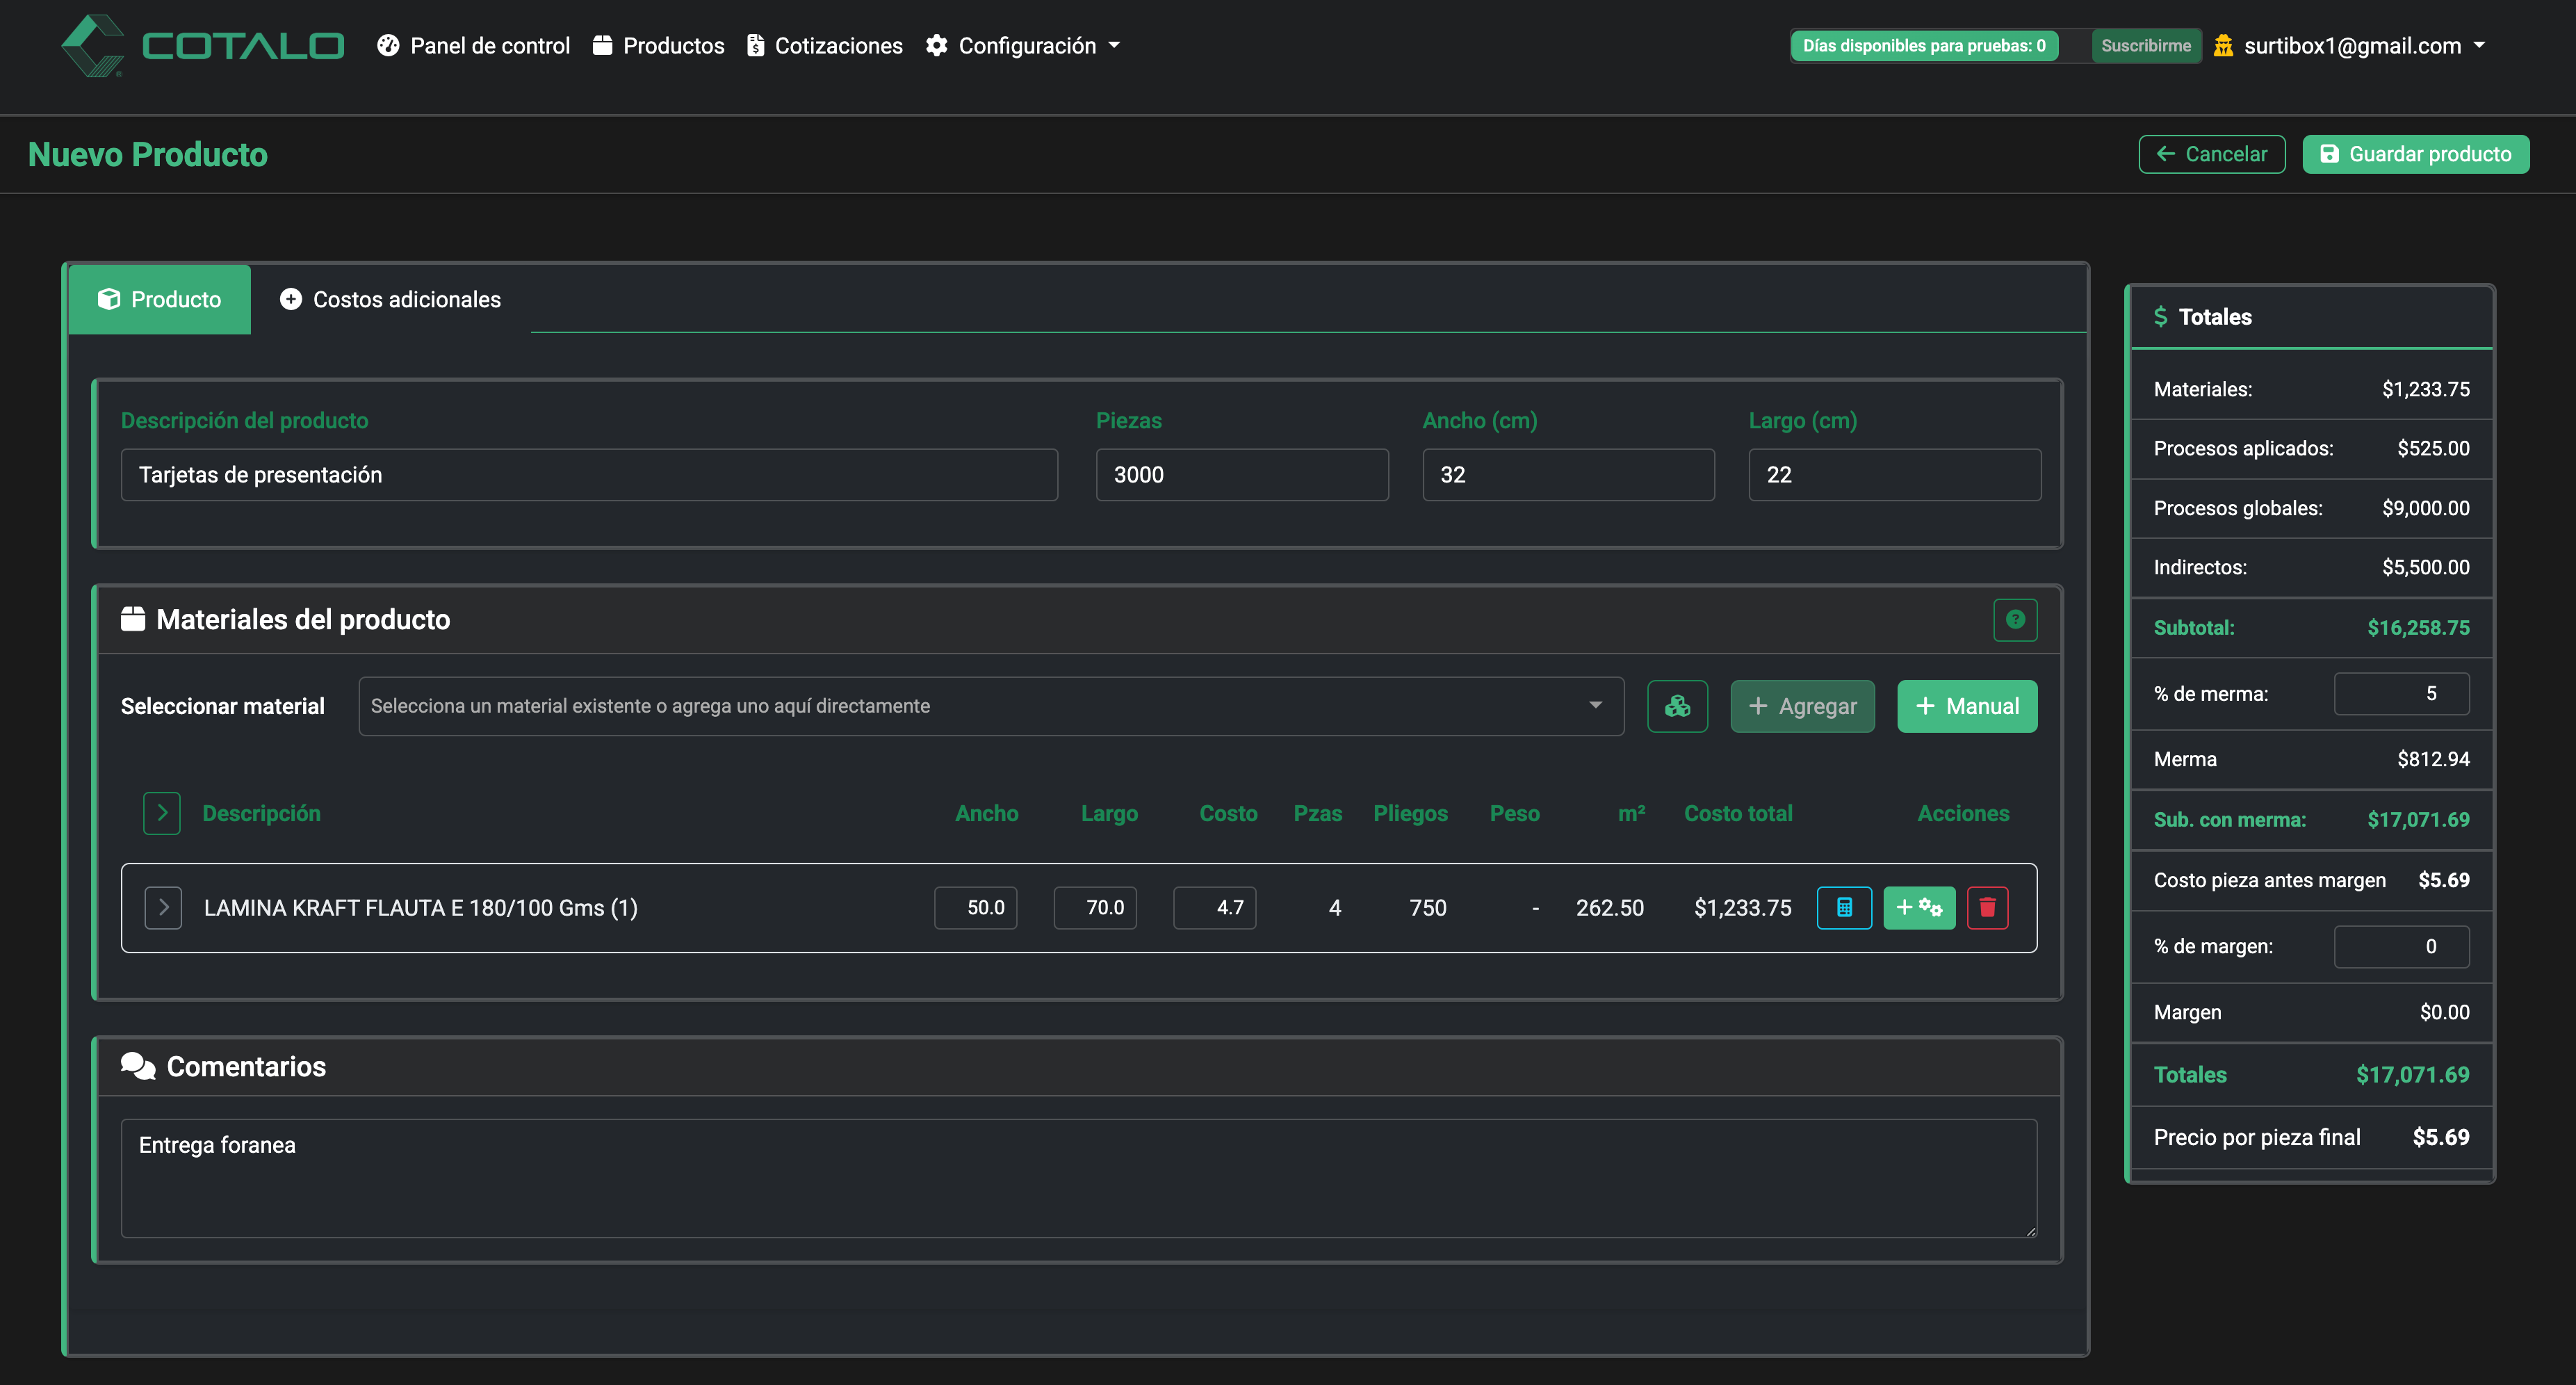2576x1385 pixels.
Task: Delete the LAMINA KRAFT material row
Action: (1987, 908)
